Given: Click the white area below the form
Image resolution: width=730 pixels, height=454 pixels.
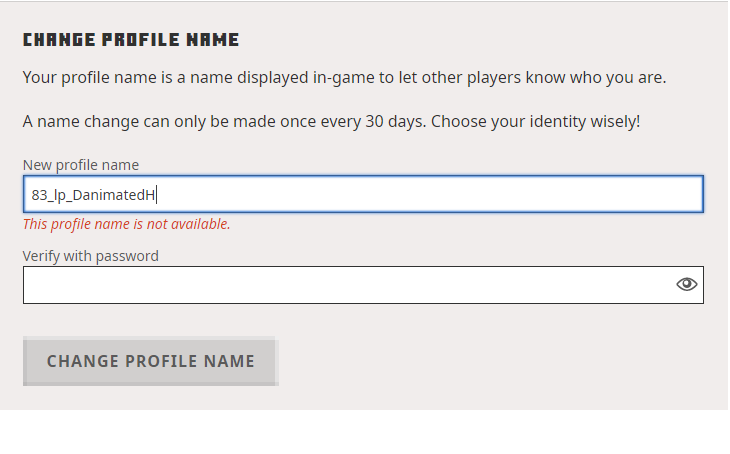Looking at the screenshot, I should (364, 432).
